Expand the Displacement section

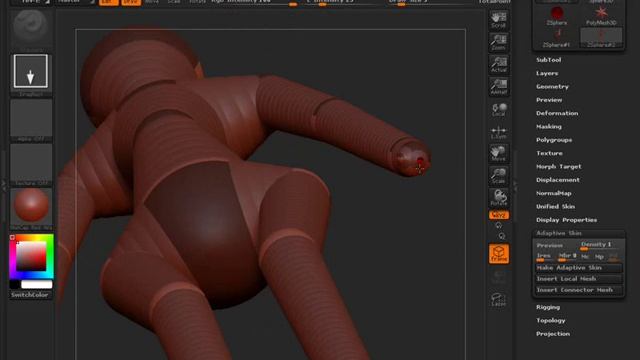click(x=558, y=180)
